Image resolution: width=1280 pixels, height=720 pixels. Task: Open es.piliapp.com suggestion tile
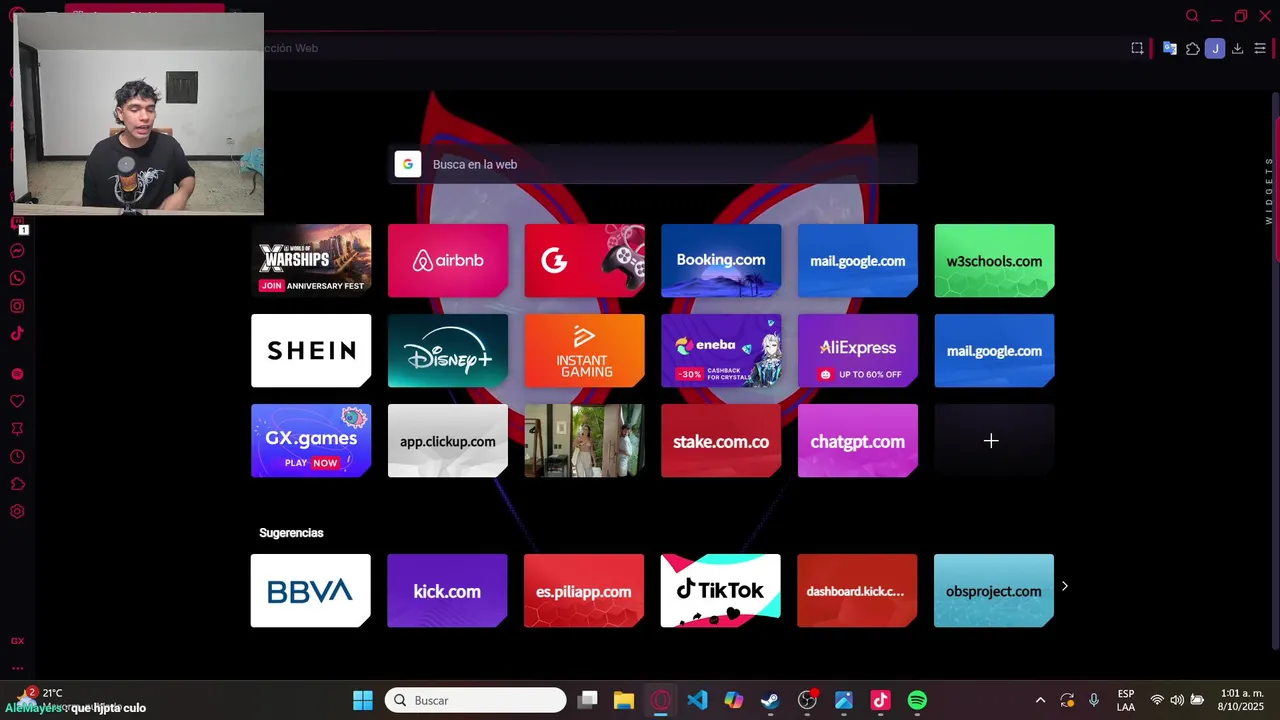point(584,590)
